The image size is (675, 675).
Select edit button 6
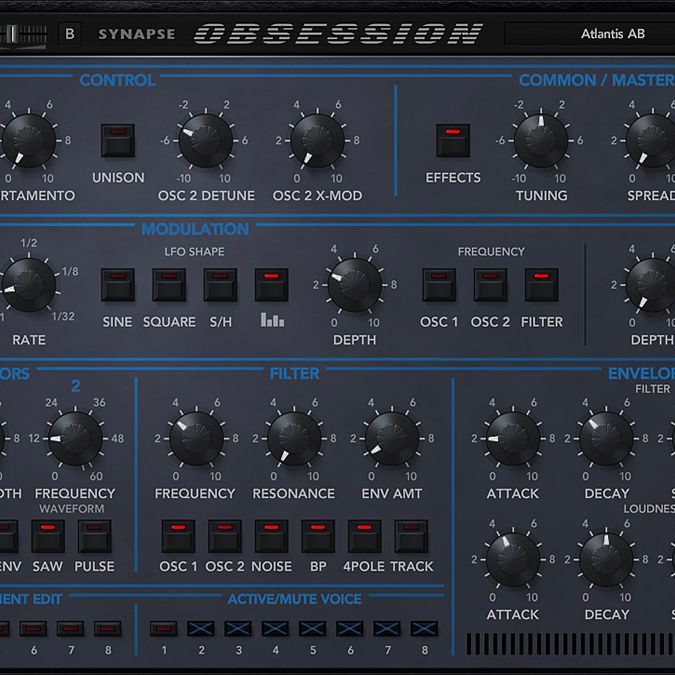[x=33, y=629]
